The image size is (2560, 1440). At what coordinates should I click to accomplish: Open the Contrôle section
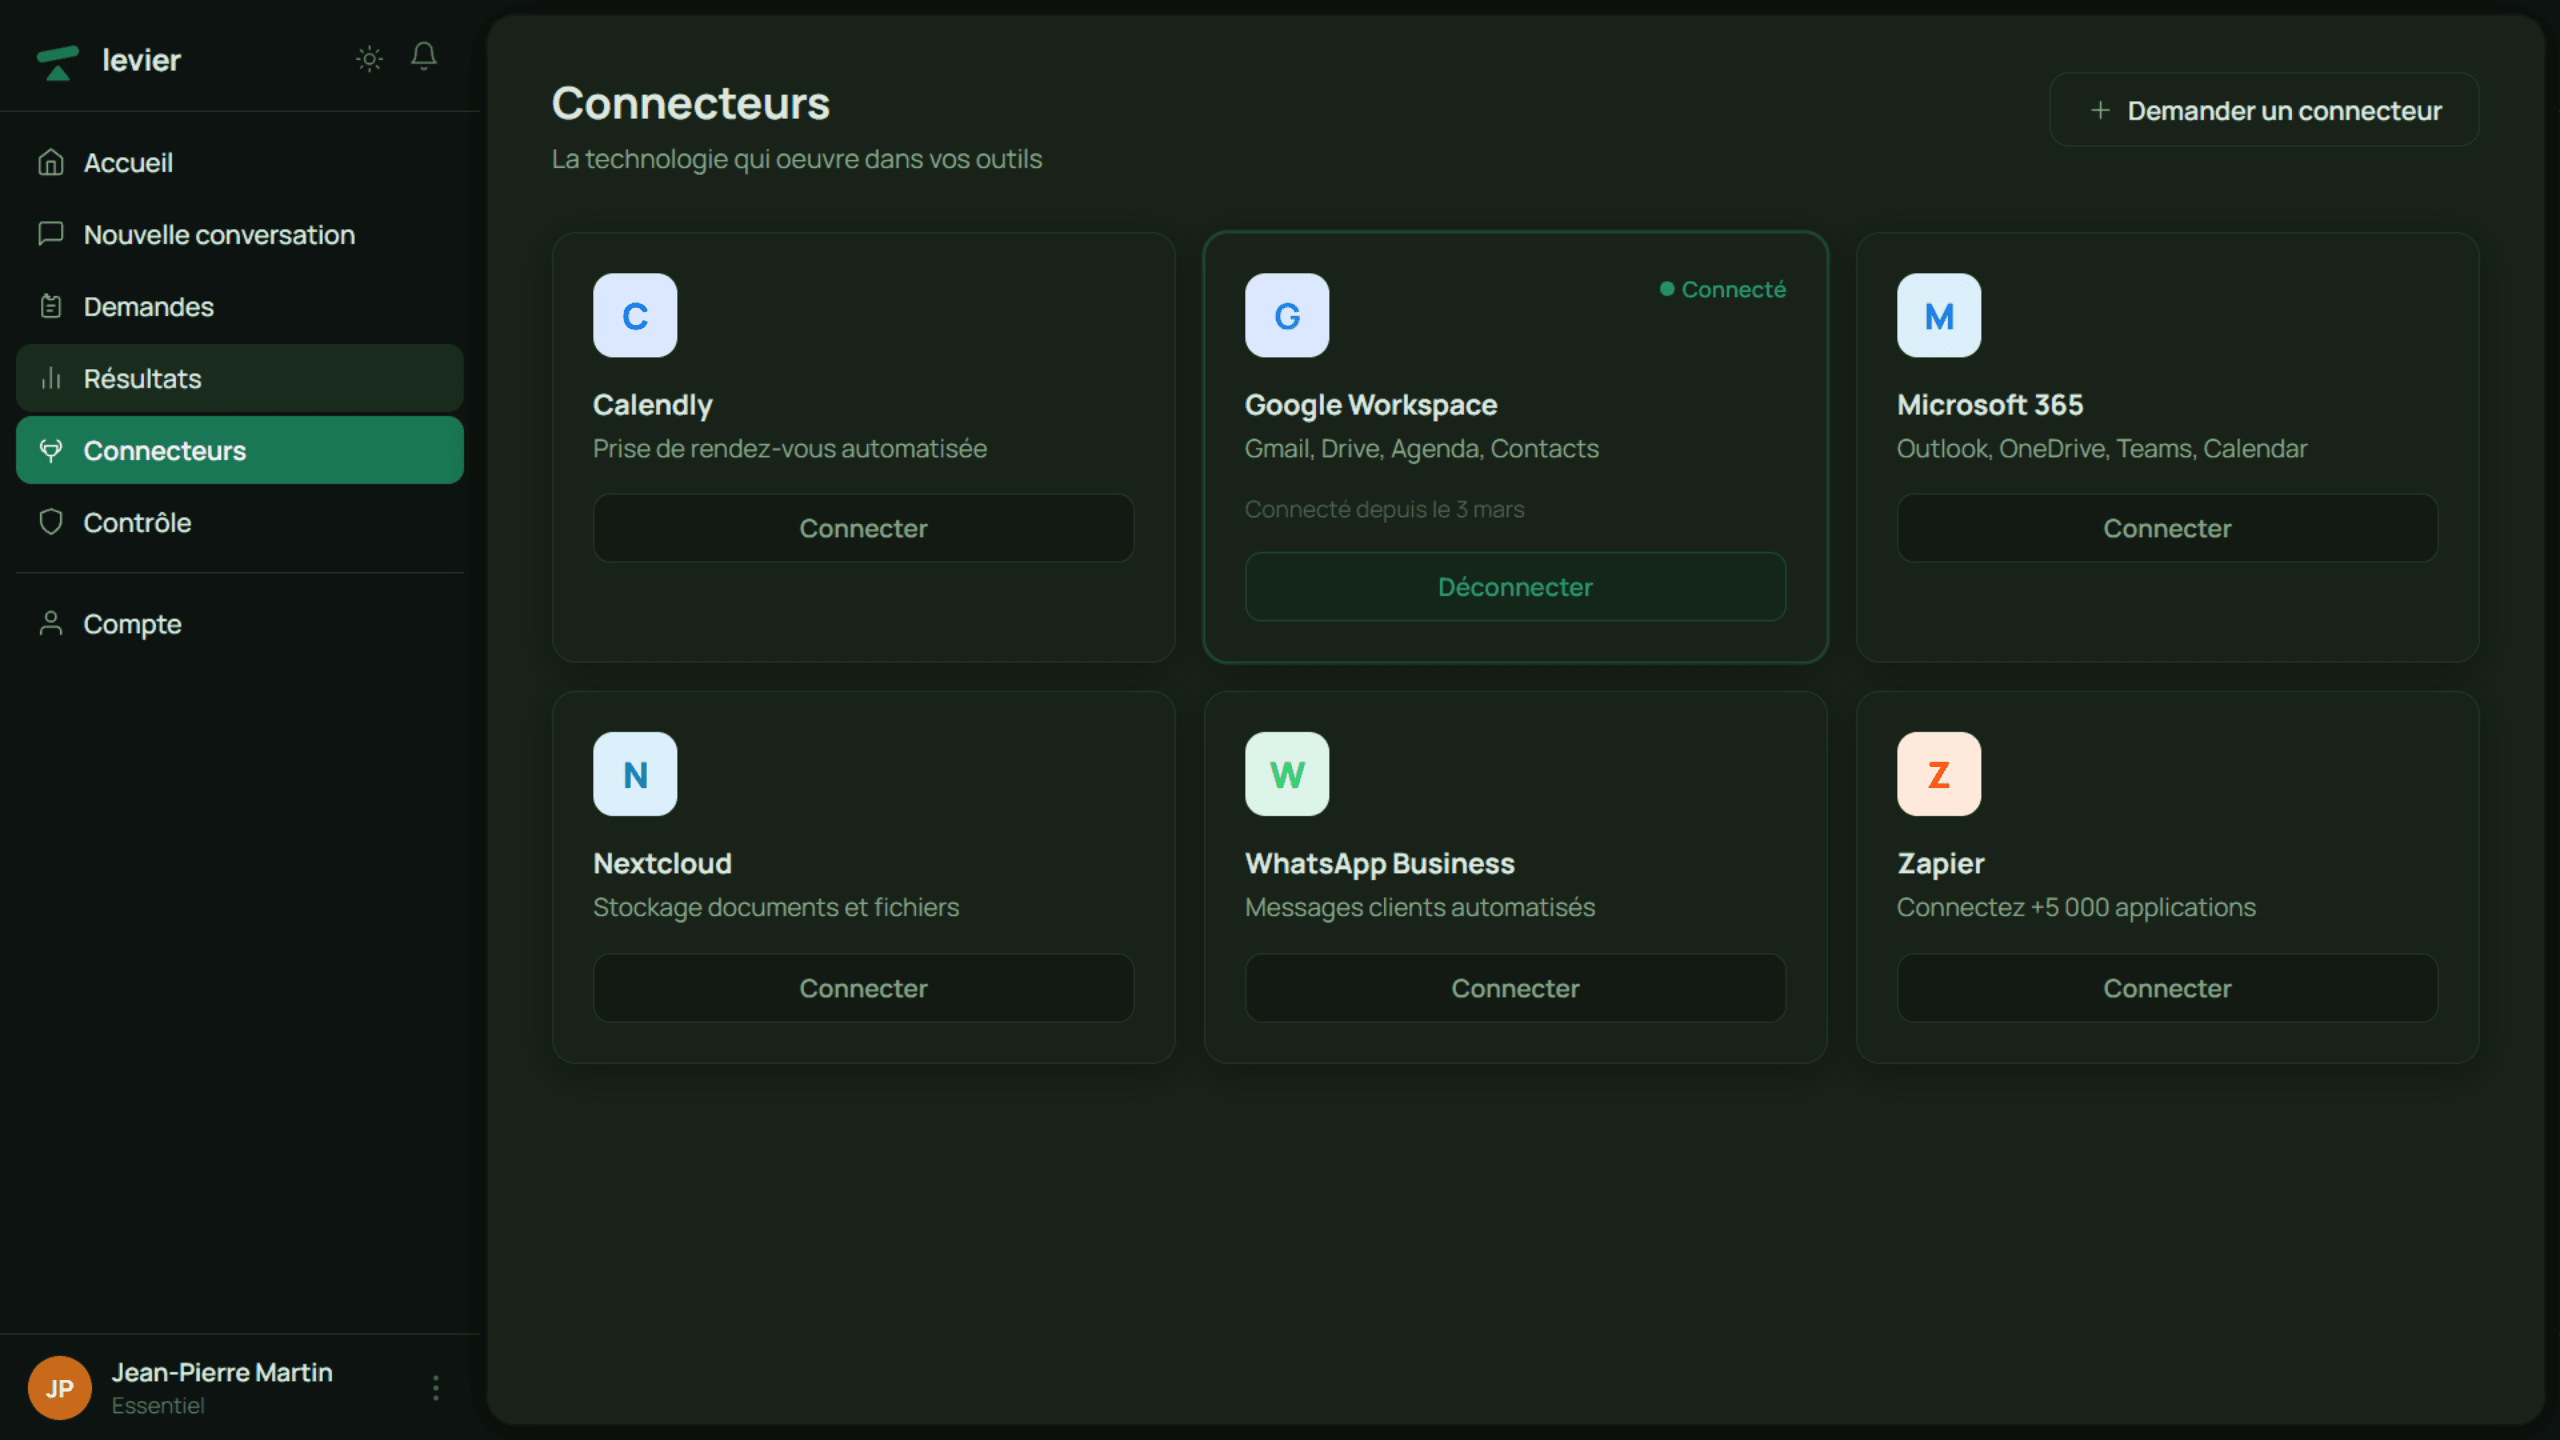[x=240, y=522]
